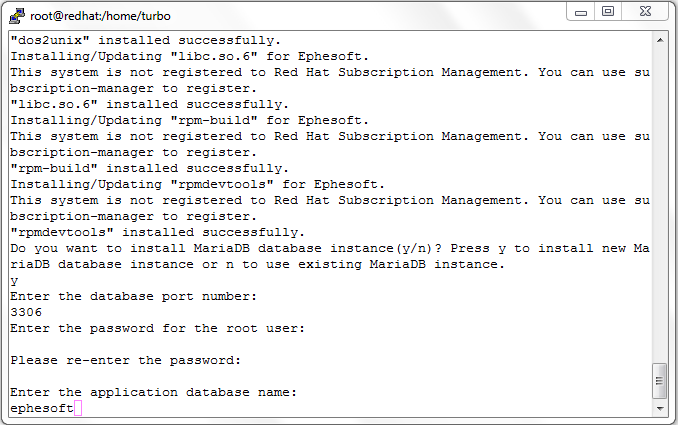Click the 'Enter the password for the root user:' prompt
The width and height of the screenshot is (678, 425).
(158, 328)
